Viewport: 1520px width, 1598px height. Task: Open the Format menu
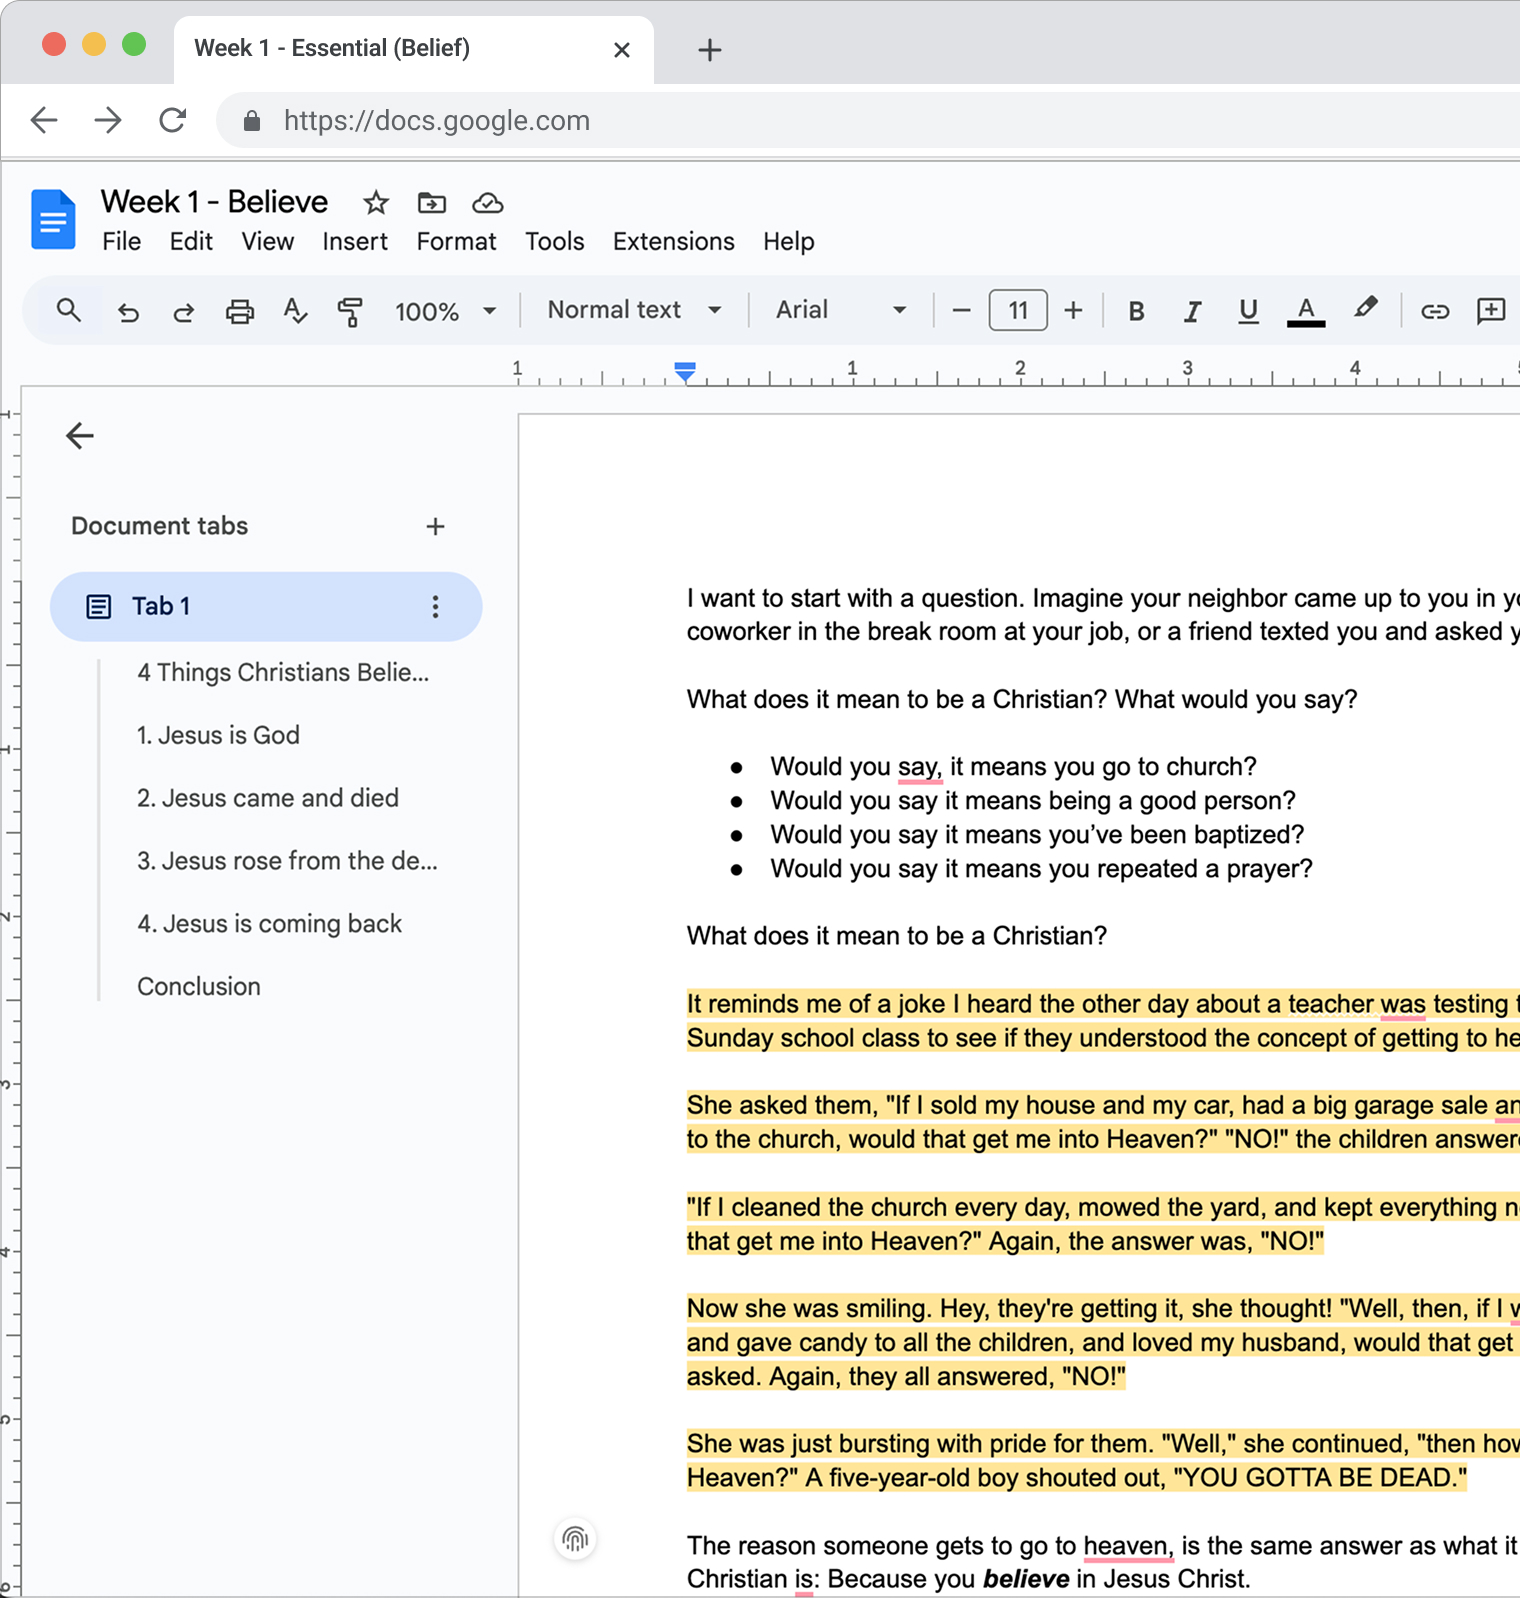pos(456,242)
